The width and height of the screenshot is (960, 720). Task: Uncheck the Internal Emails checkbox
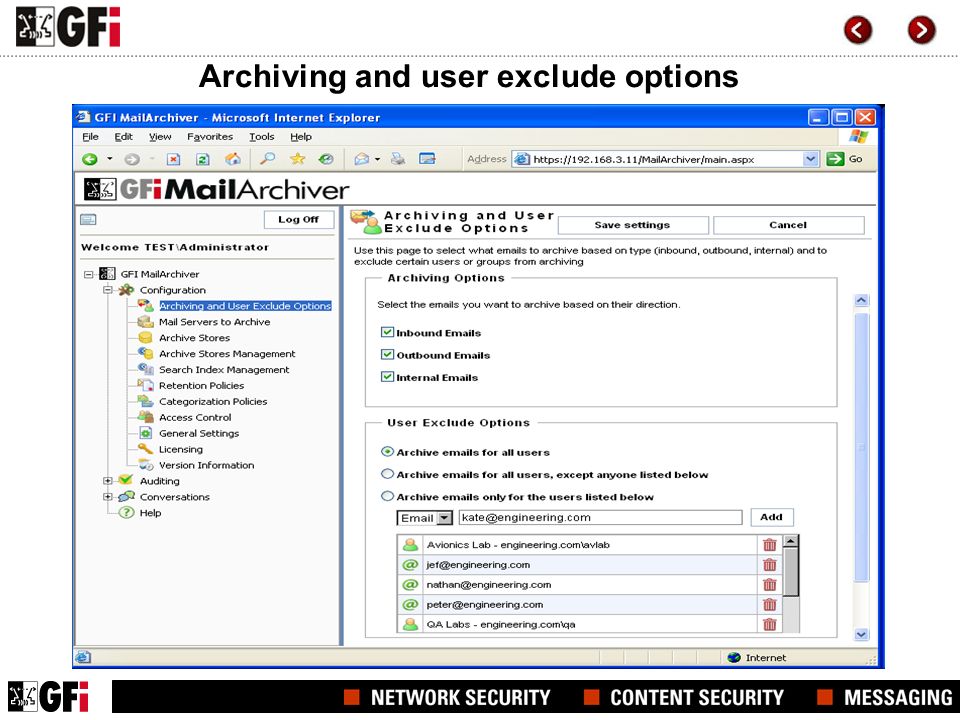point(387,377)
